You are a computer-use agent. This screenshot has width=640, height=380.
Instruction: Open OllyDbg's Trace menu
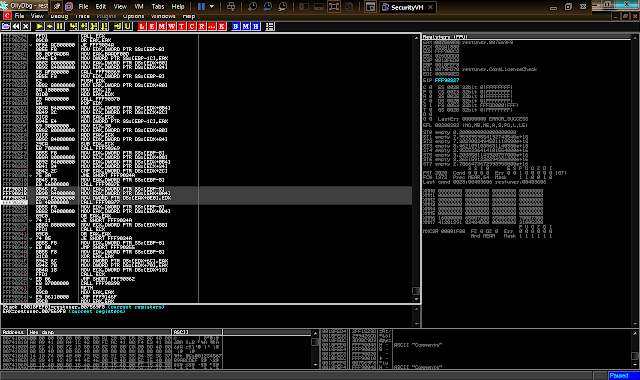(82, 16)
